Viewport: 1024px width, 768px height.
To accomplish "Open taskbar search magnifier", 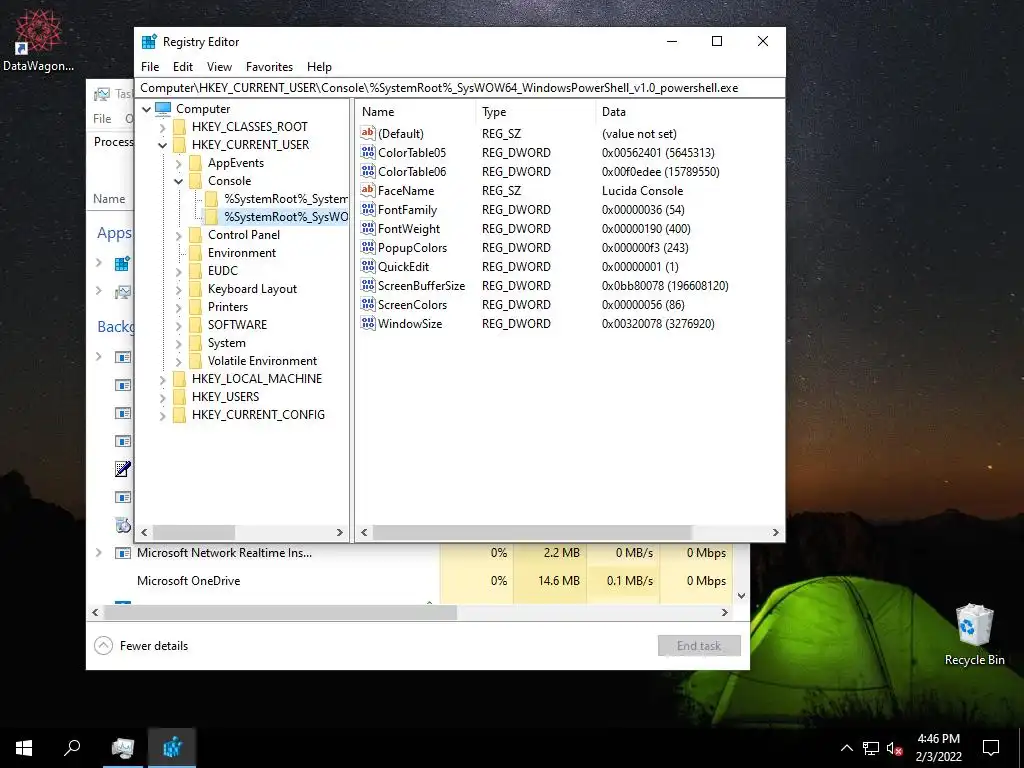I will click(x=72, y=747).
